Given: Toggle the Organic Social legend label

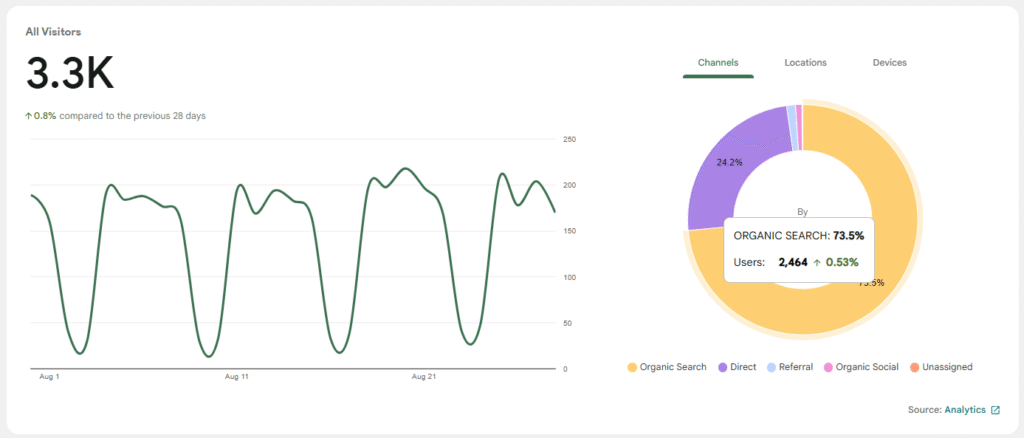Looking at the screenshot, I should [865, 367].
